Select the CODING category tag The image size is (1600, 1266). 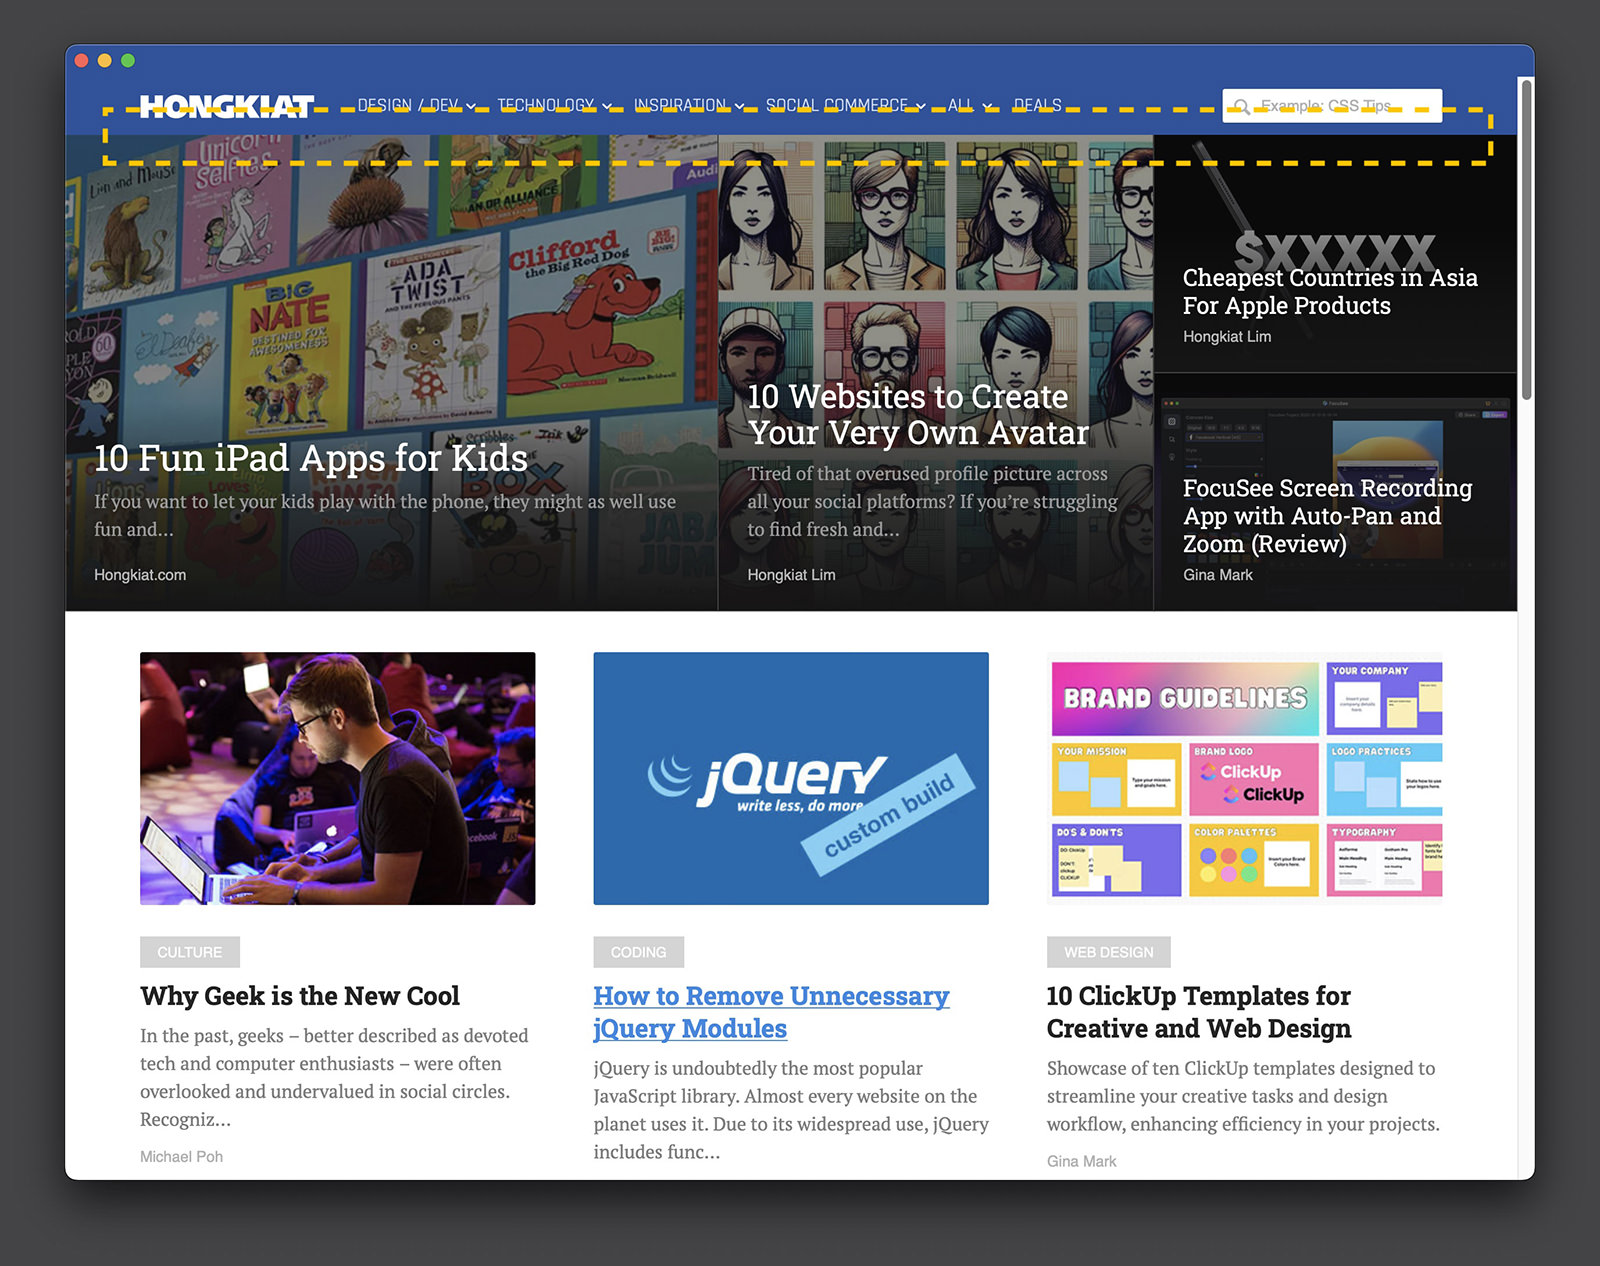click(638, 952)
